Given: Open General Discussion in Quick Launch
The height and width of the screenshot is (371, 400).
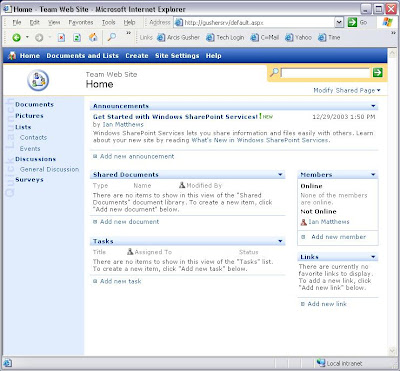Looking at the screenshot, I should point(49,169).
